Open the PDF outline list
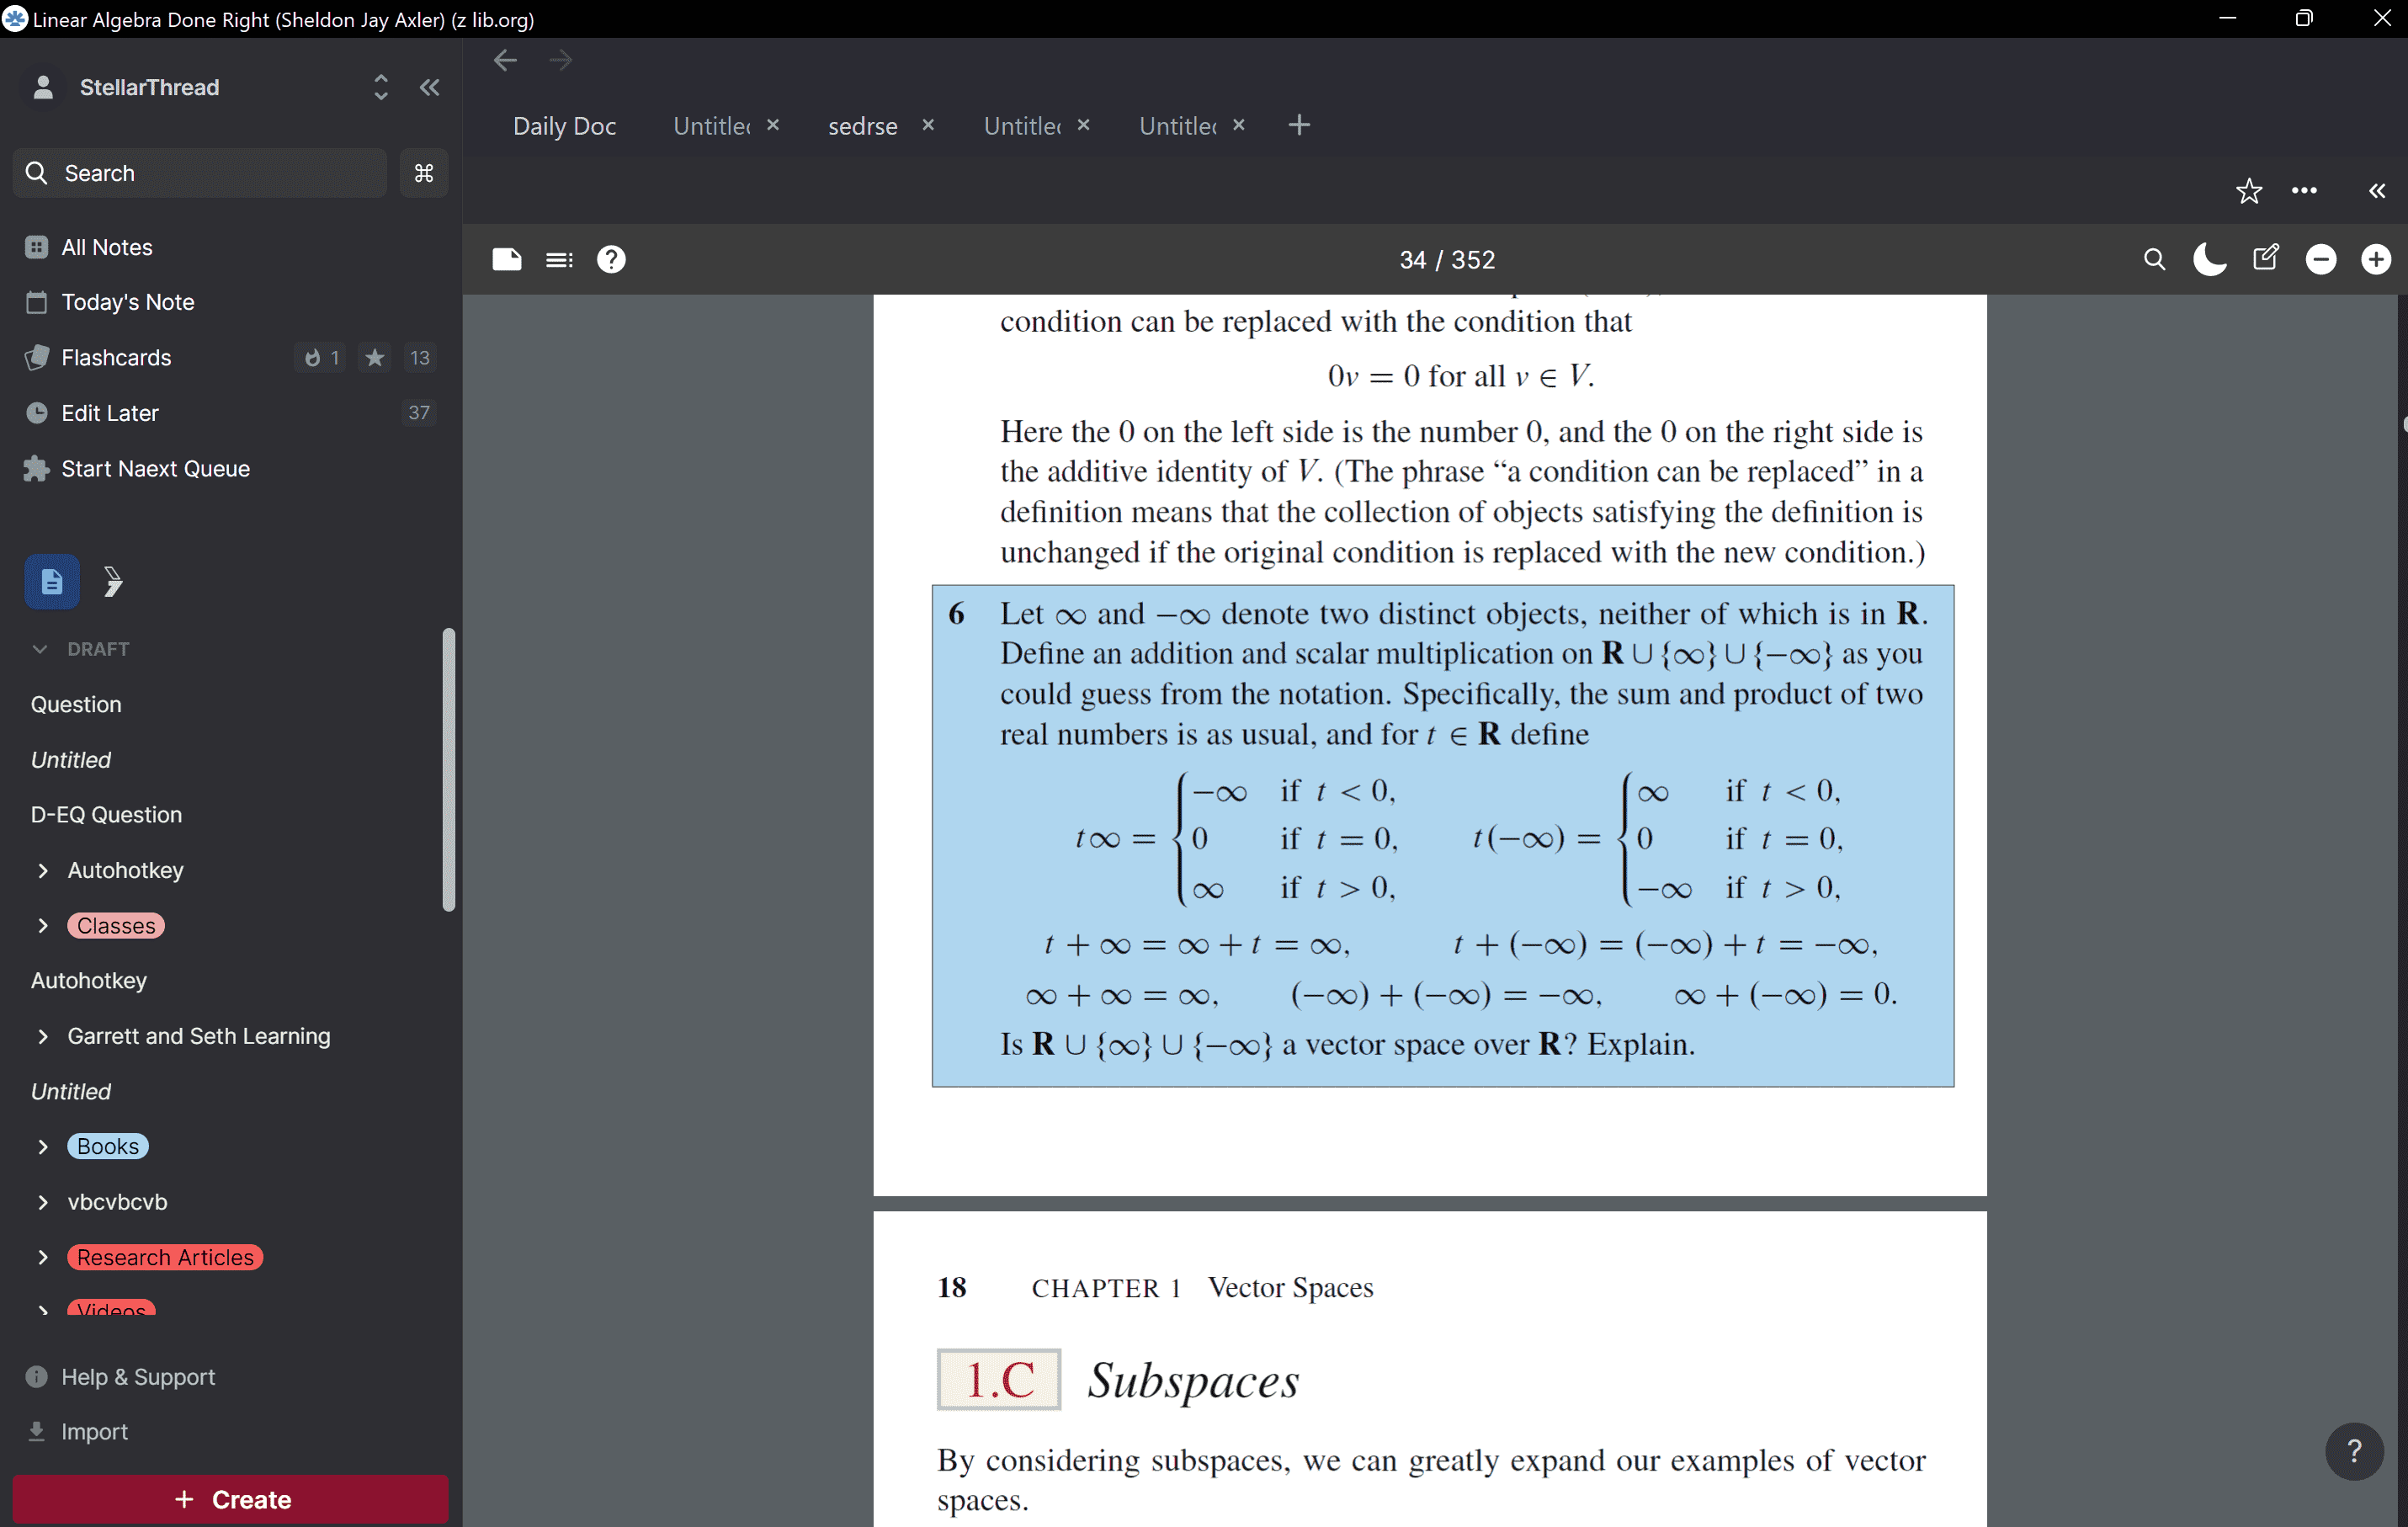 559,260
